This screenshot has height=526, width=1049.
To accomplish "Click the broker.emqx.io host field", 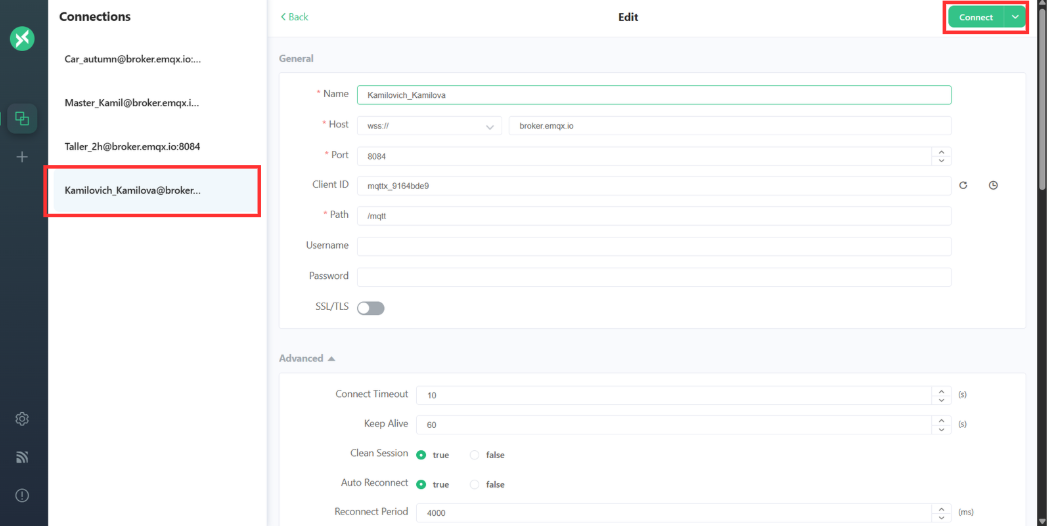I will pos(730,126).
